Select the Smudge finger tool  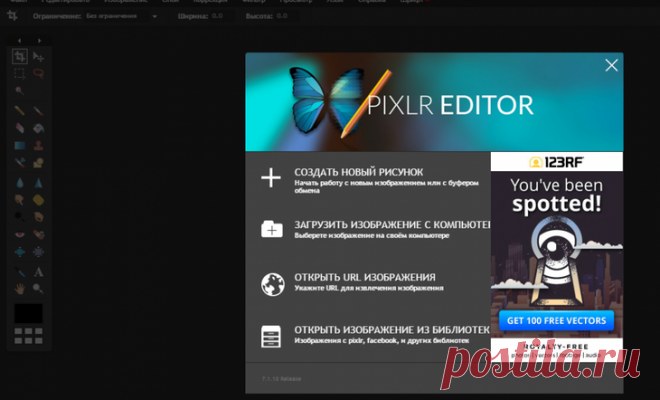click(20, 200)
